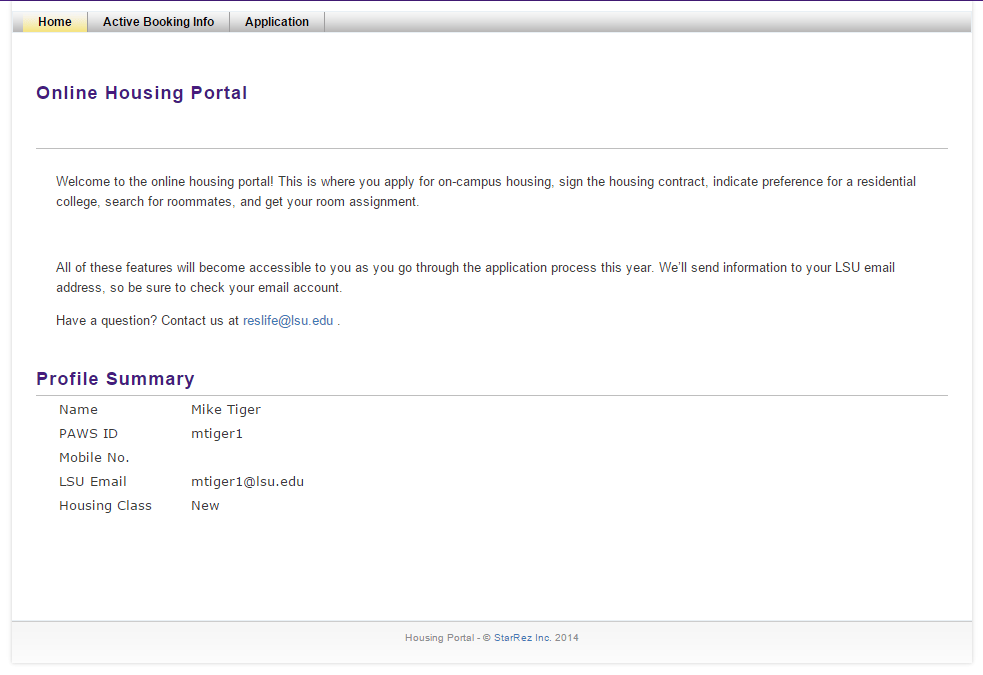Select the name value Mike Tiger
This screenshot has height=675, width=983.
coord(226,409)
